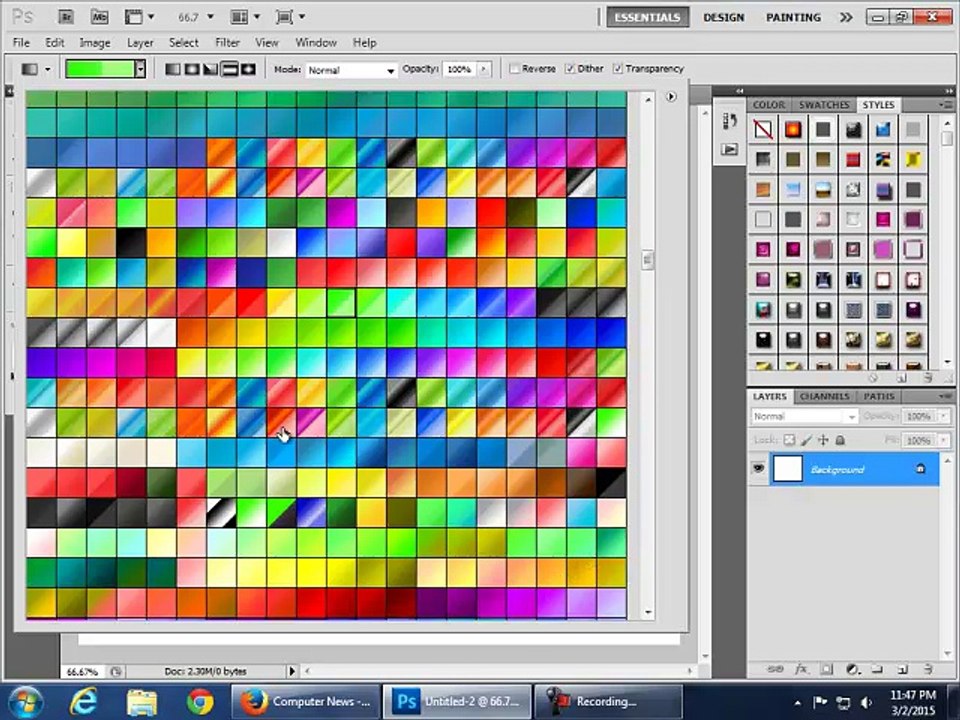
Task: Open Internet Explorer from the taskbar
Action: pyautogui.click(x=83, y=702)
